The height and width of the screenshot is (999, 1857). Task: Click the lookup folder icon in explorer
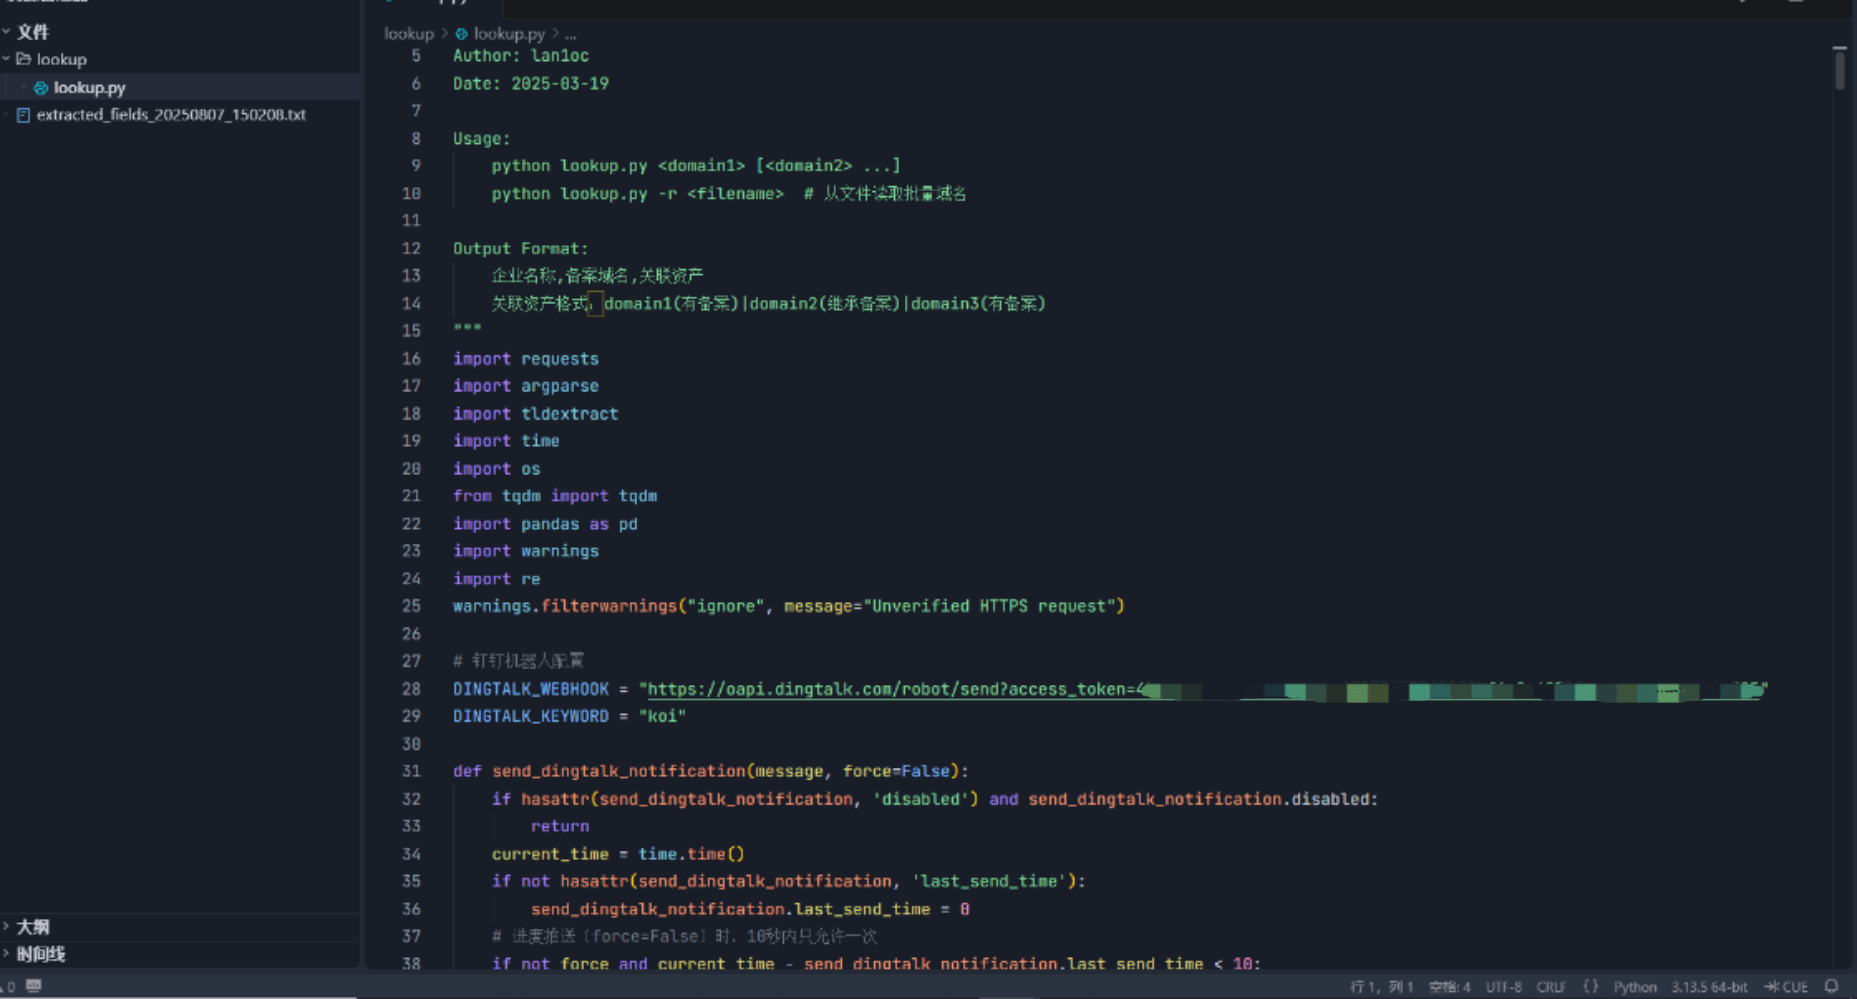point(23,59)
